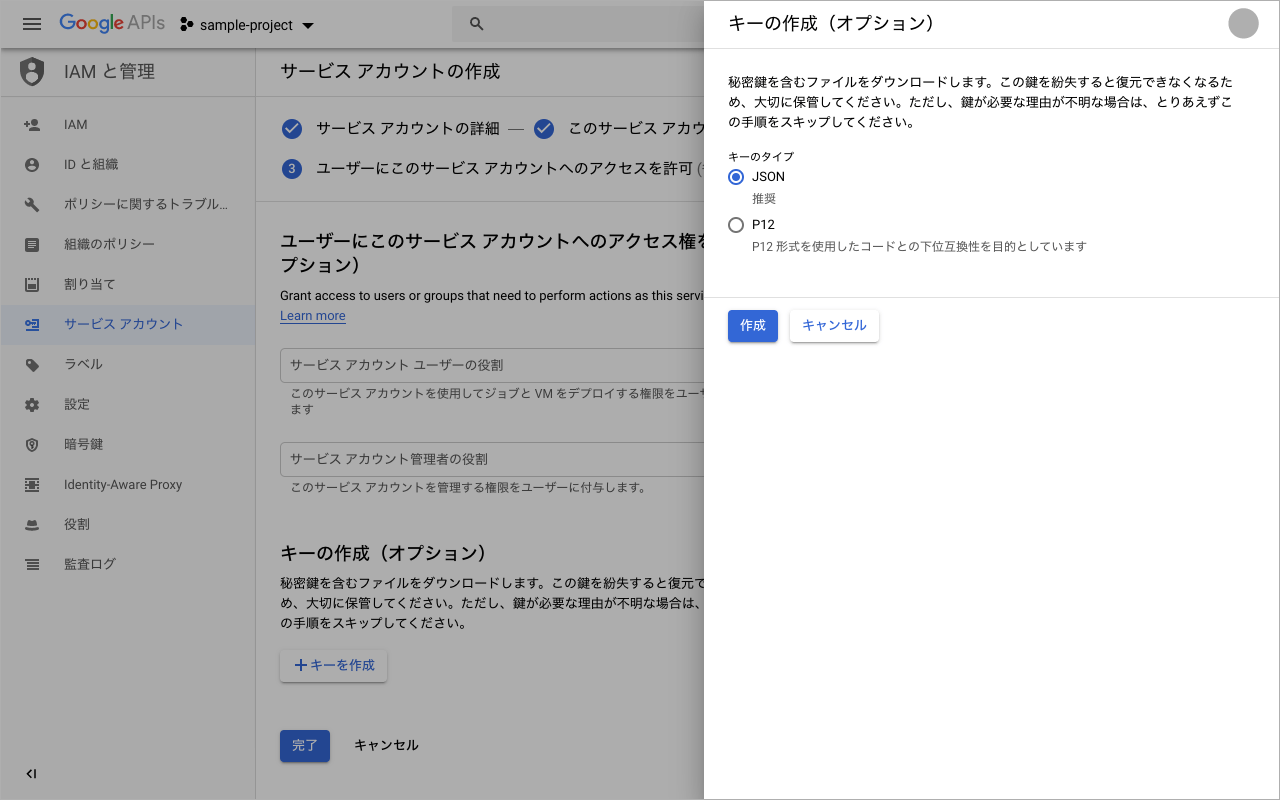The image size is (1280, 800).
Task: Click the 作成 button in the dialog
Action: tap(752, 326)
